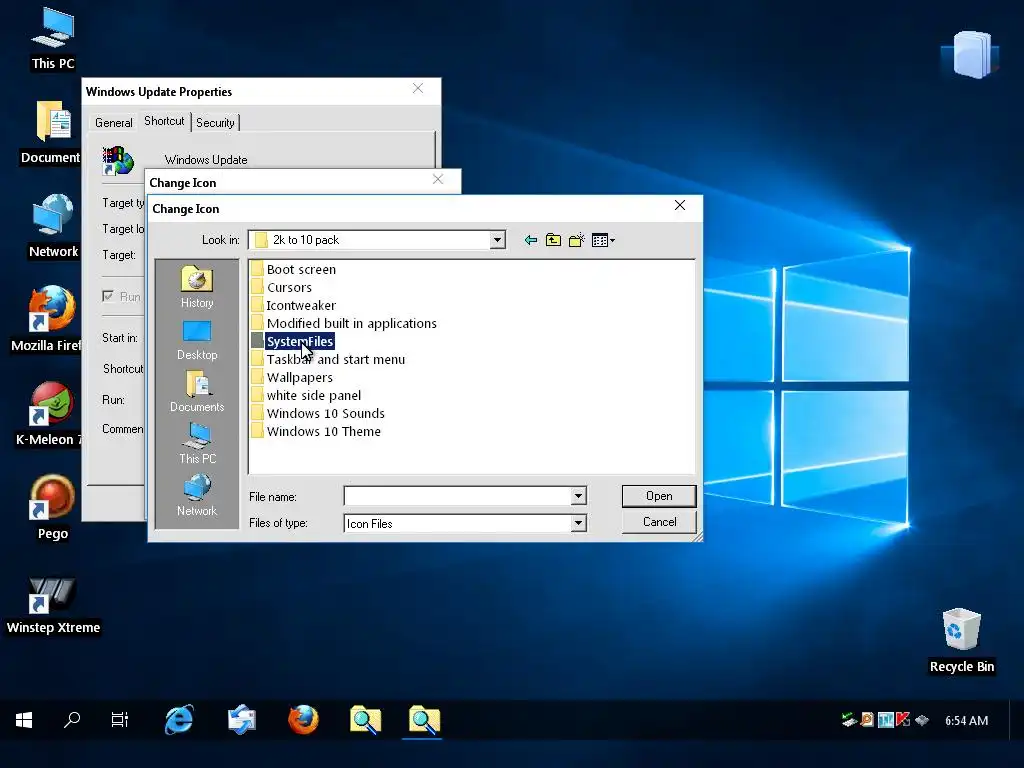Click the Windows Update shortcut icon in Properties
Screen dimensions: 1024x768
pyautogui.click(x=118, y=161)
